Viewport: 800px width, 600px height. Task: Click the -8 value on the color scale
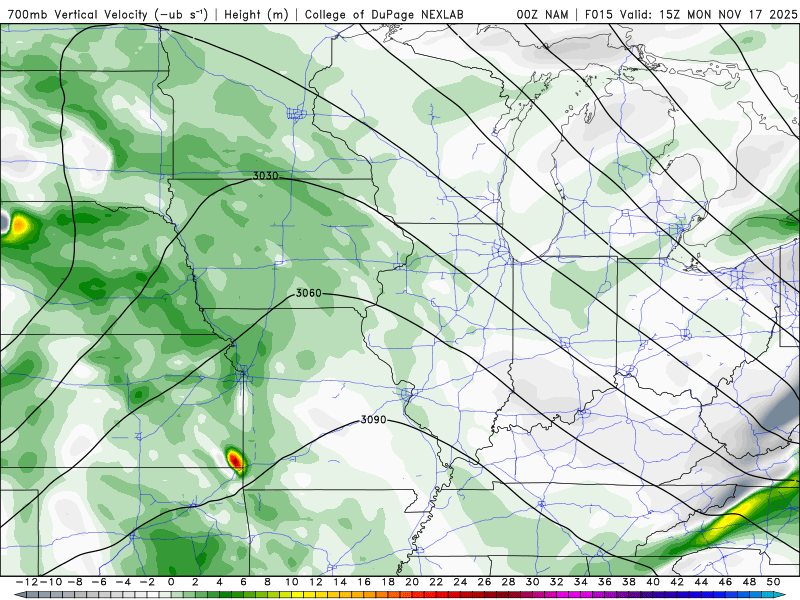[x=74, y=582]
